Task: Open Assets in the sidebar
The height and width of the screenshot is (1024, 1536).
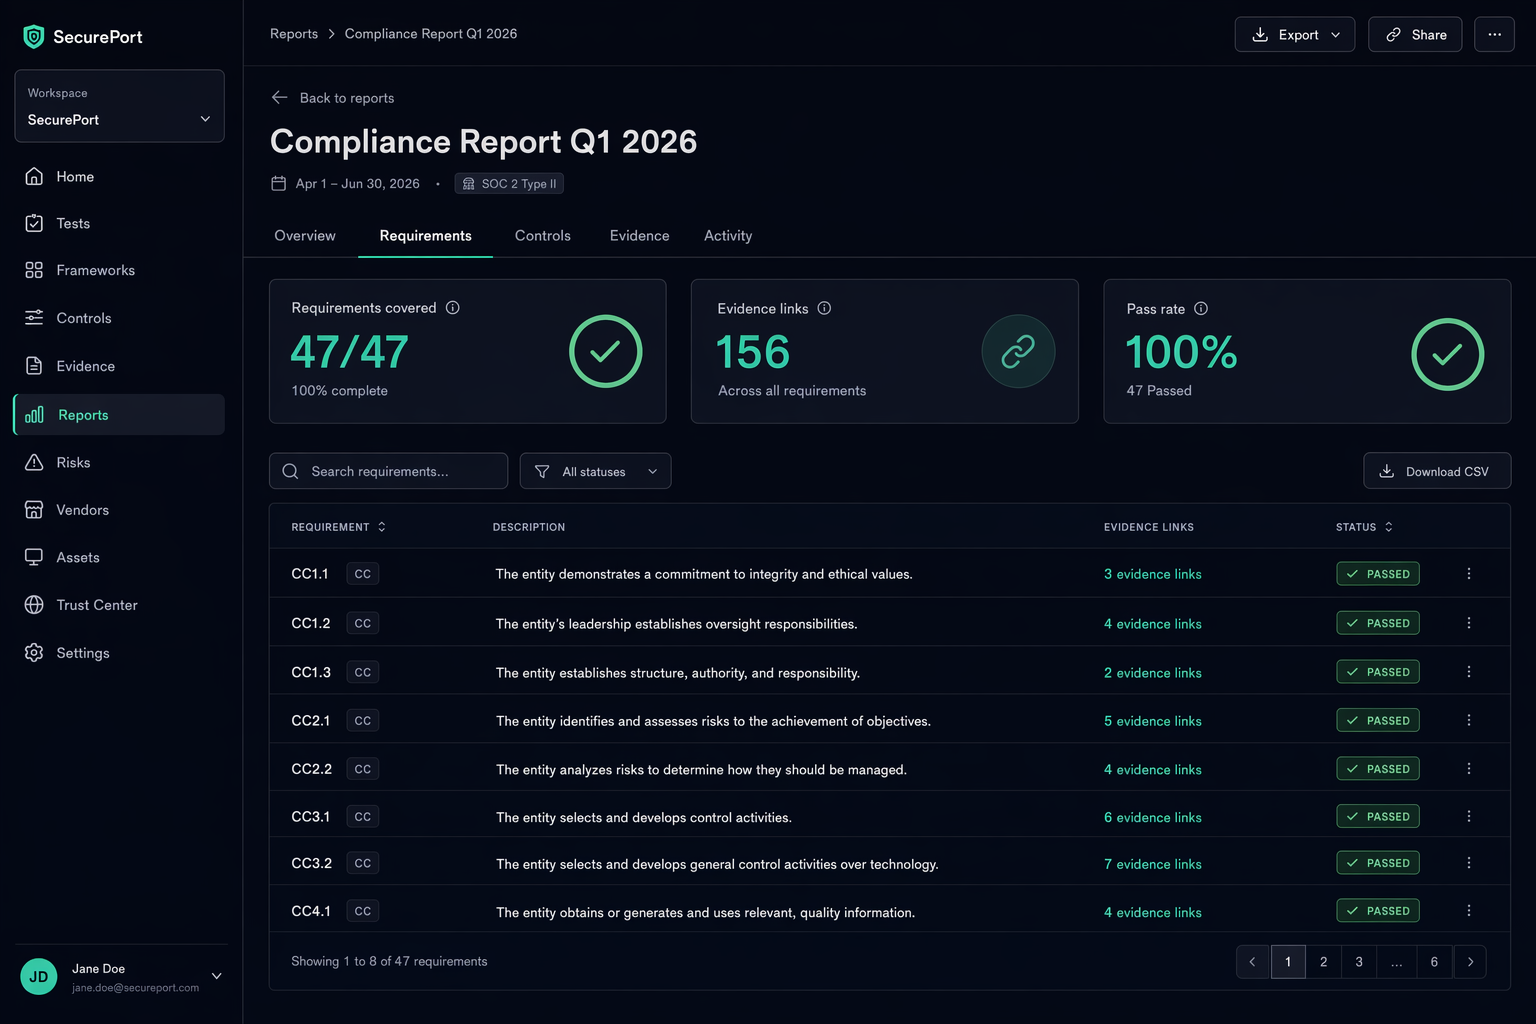Action: [x=119, y=557]
